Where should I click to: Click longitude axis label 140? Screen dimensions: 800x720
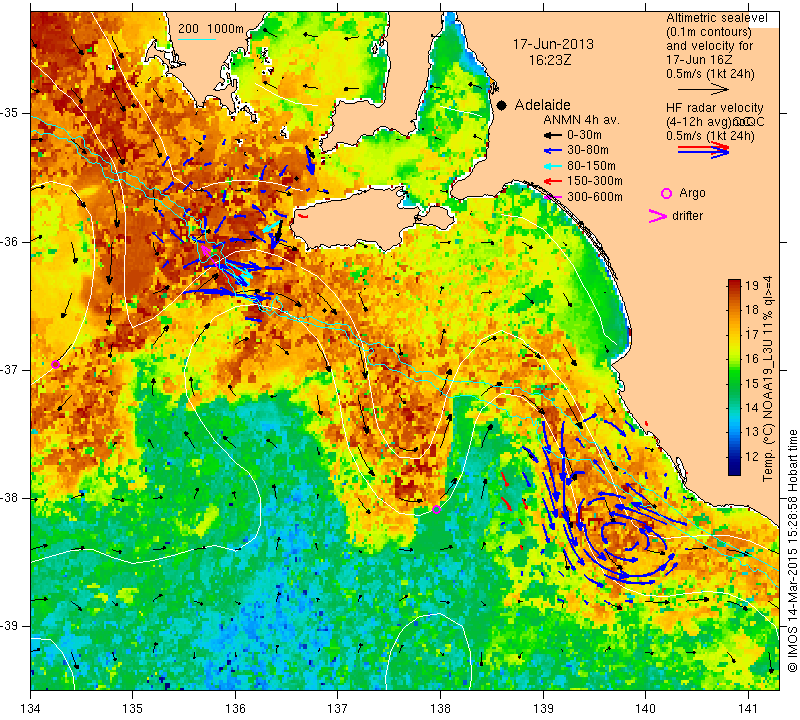click(x=645, y=709)
